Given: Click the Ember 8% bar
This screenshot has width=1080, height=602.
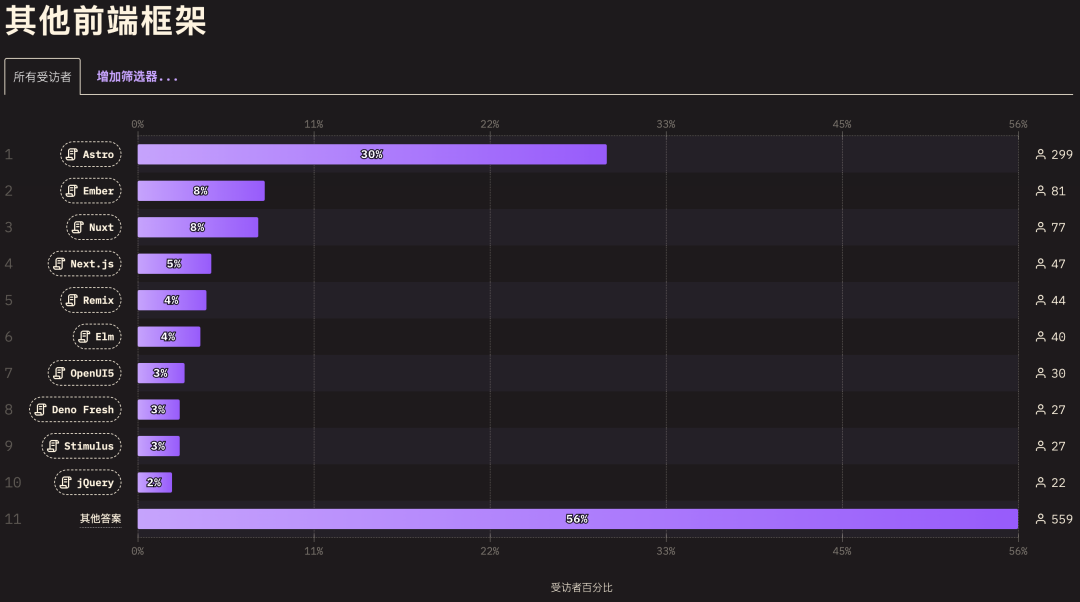Looking at the screenshot, I should (201, 191).
